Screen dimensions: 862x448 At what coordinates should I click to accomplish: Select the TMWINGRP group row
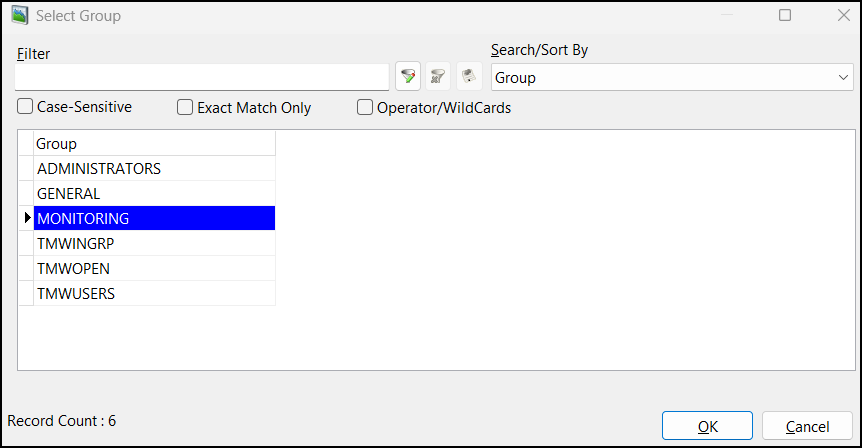click(x=154, y=243)
